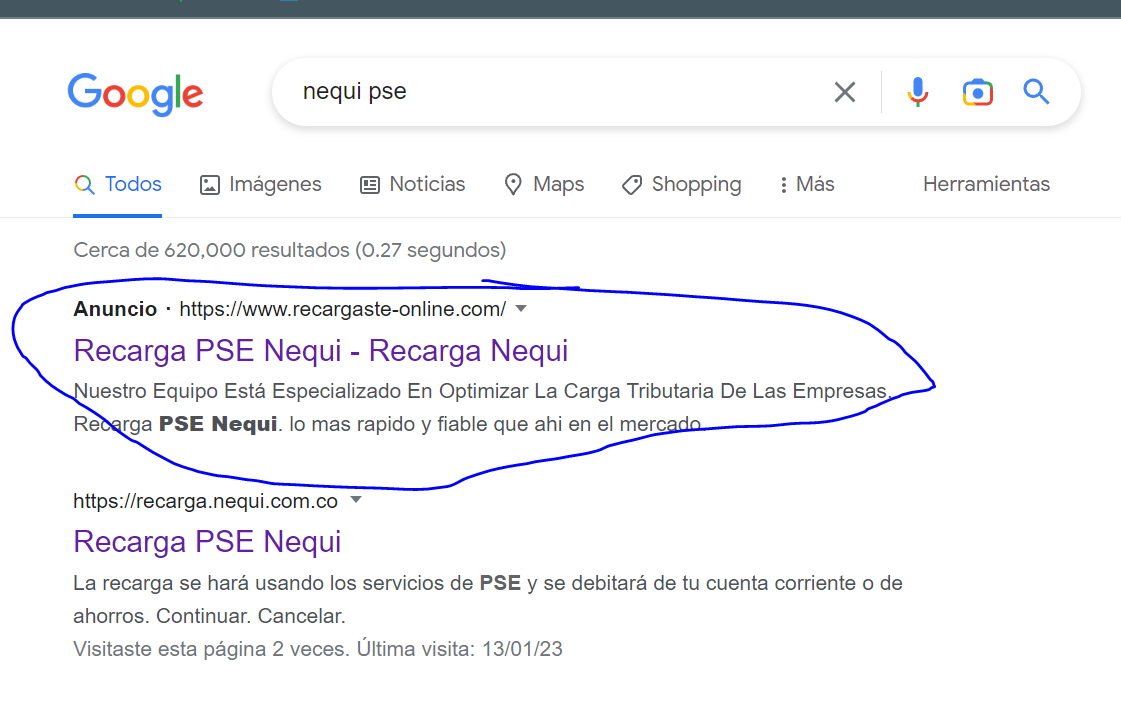Viewport: 1121px width, 701px height.
Task: Click the 'Anuncio' label
Action: coord(115,309)
